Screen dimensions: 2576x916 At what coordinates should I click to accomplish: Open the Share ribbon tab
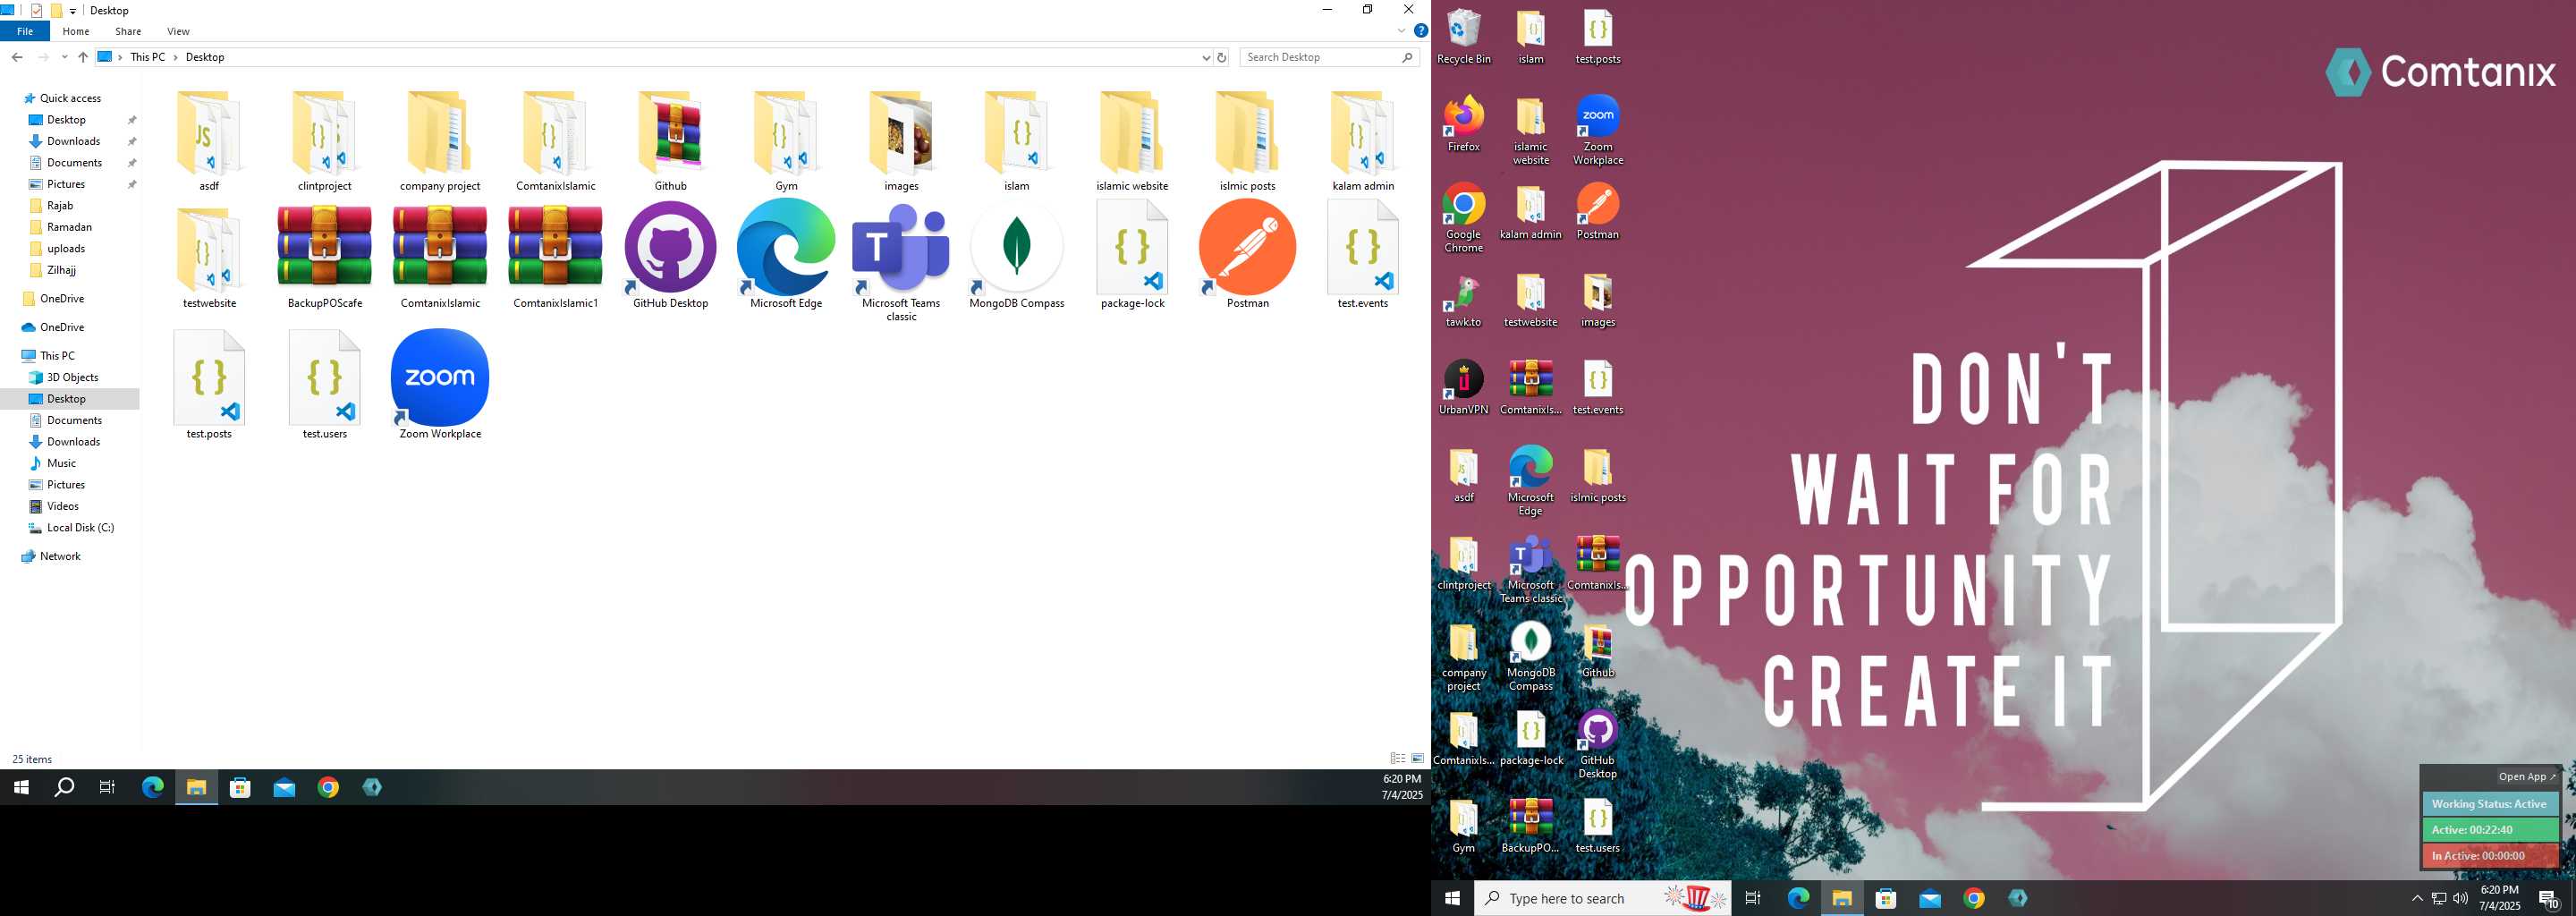[x=128, y=31]
